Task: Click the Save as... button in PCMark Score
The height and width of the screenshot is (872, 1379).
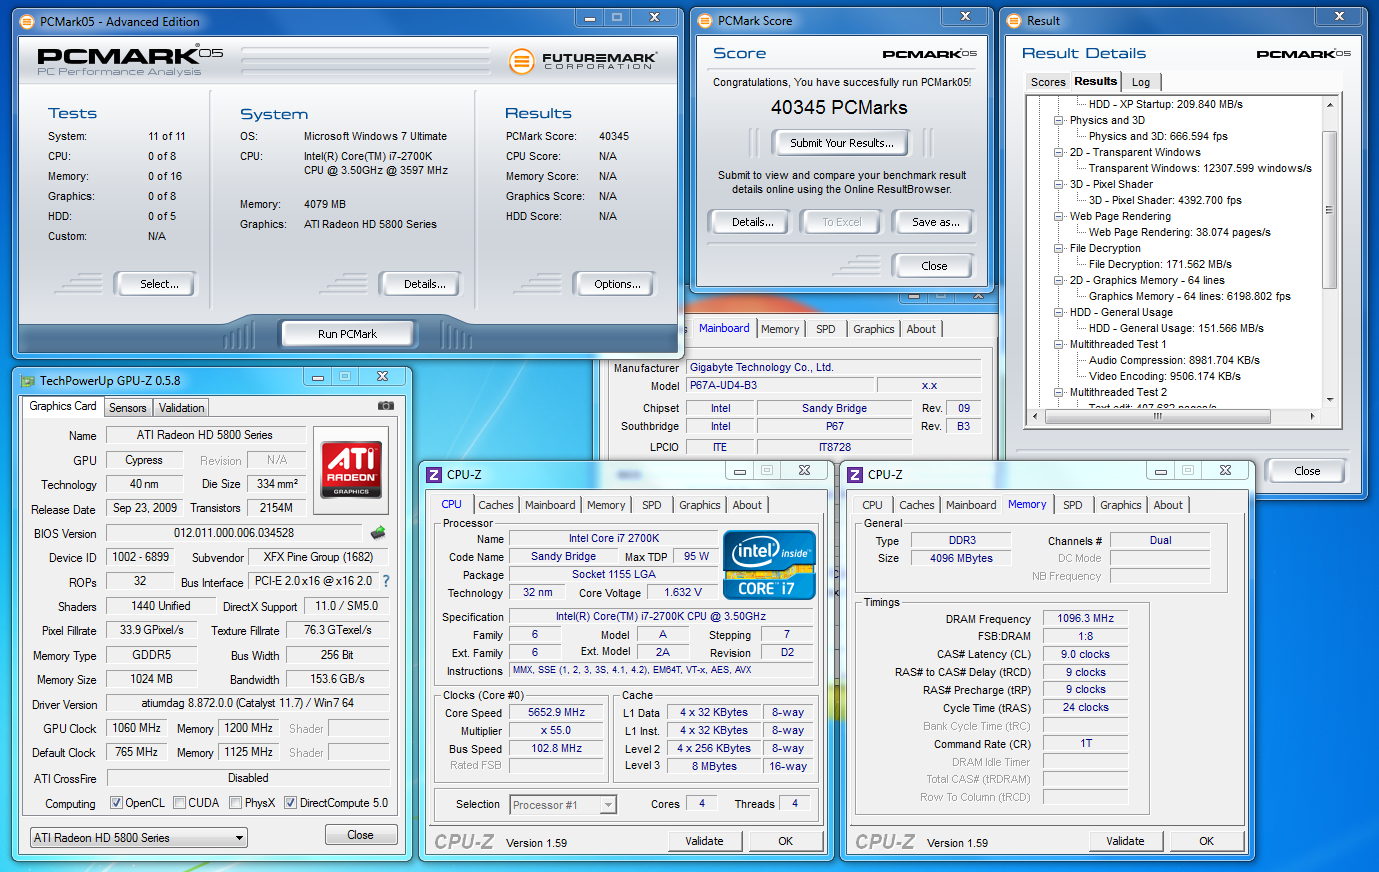Action: 935,222
